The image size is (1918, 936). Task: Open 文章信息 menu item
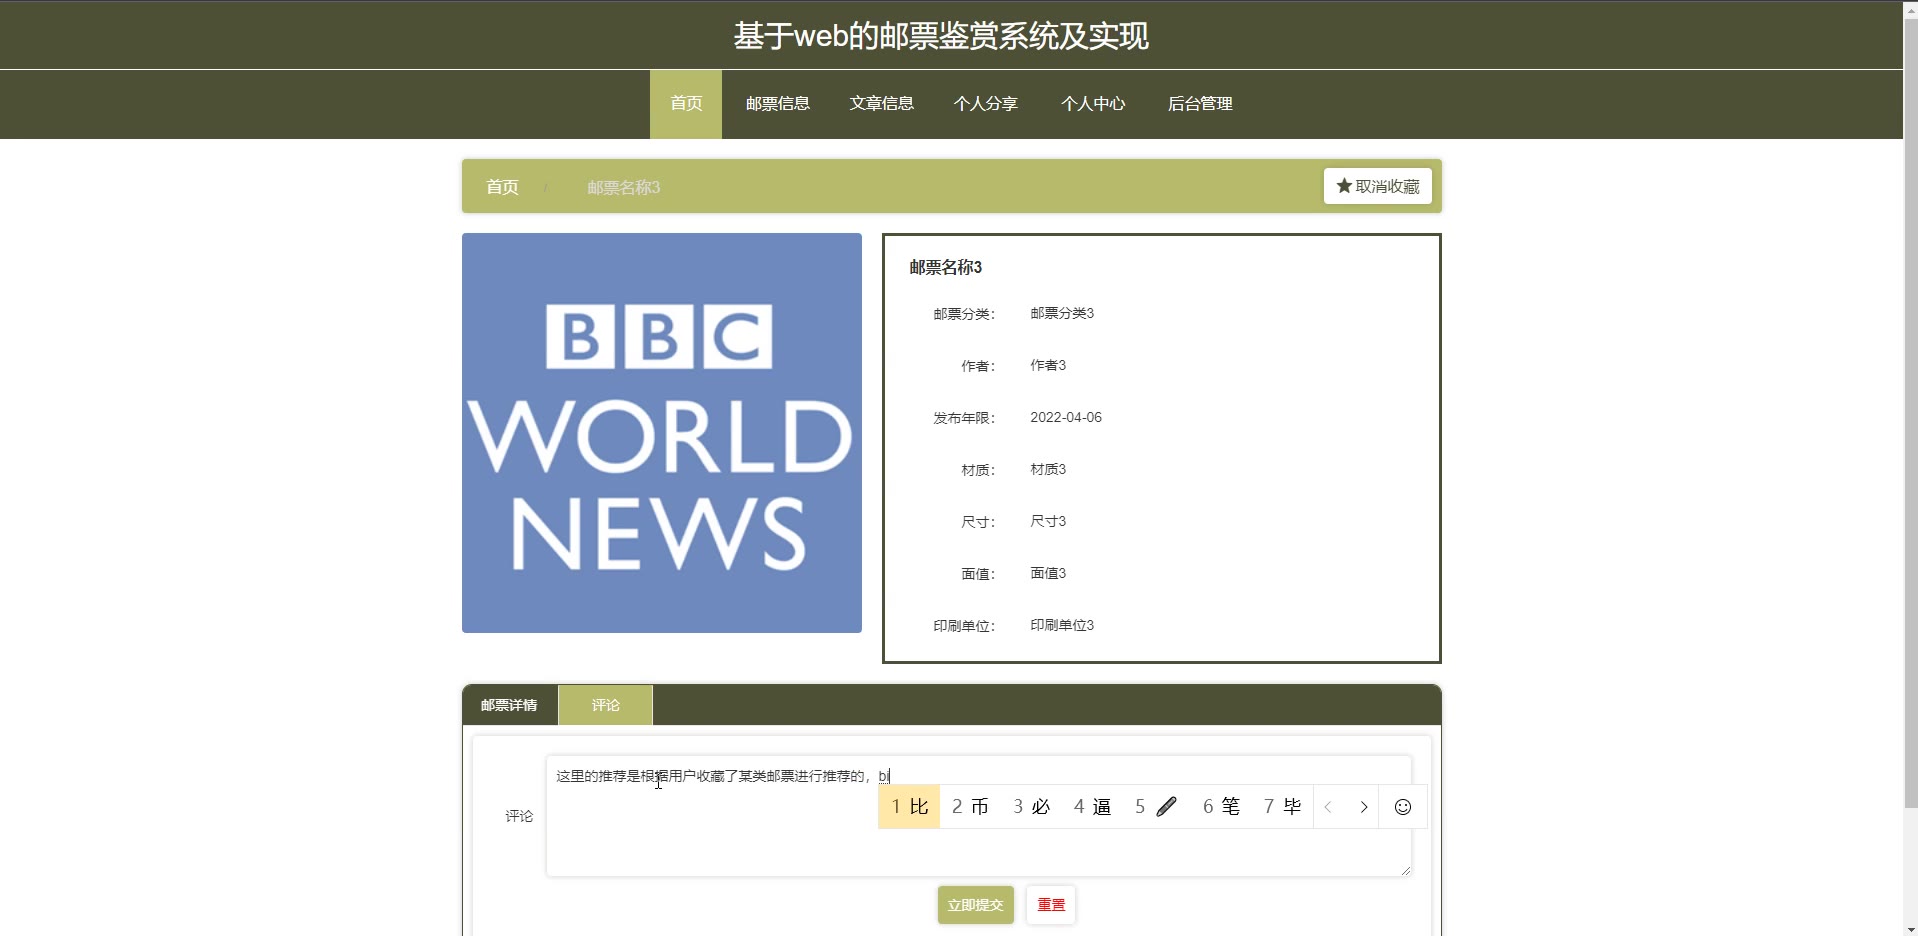(881, 104)
